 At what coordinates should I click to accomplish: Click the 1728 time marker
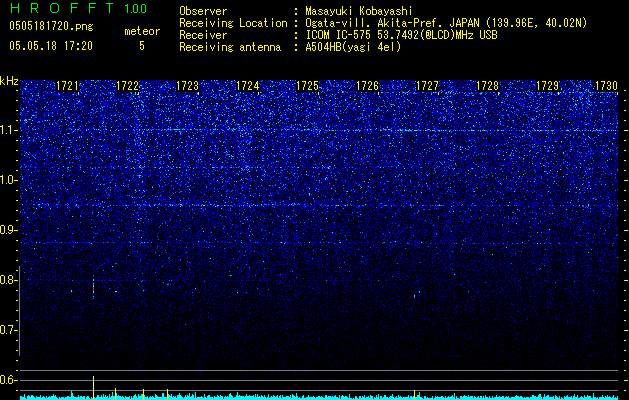pyautogui.click(x=487, y=86)
